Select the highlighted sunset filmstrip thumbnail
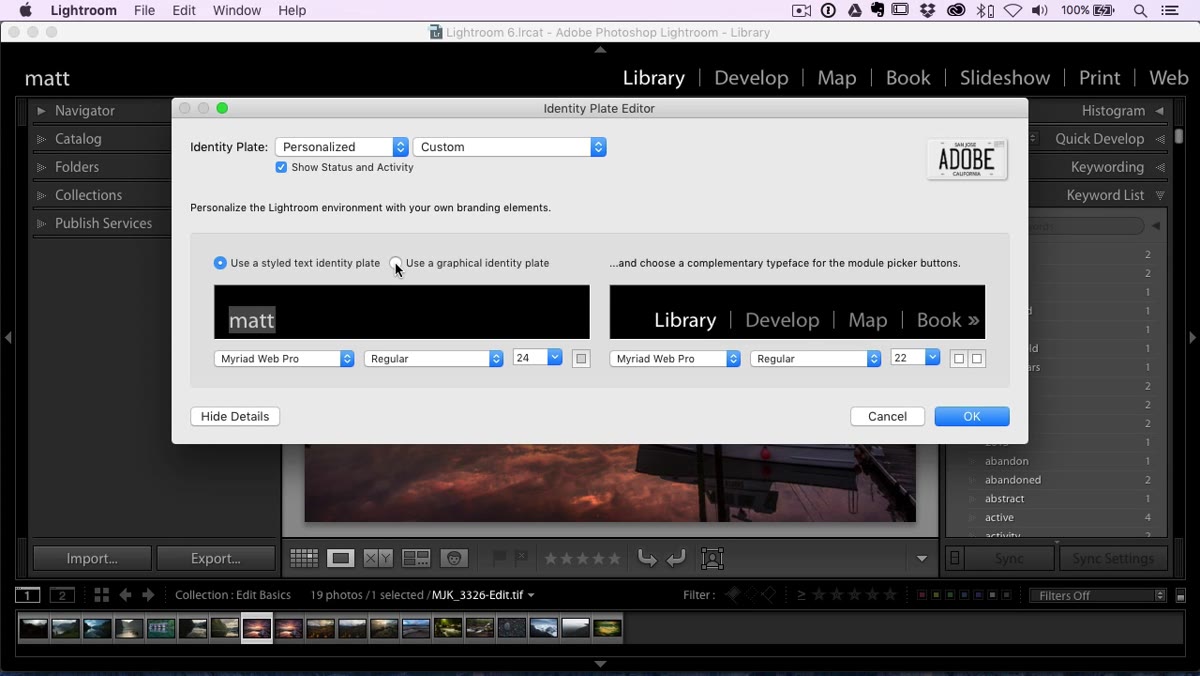1200x676 pixels. (257, 628)
